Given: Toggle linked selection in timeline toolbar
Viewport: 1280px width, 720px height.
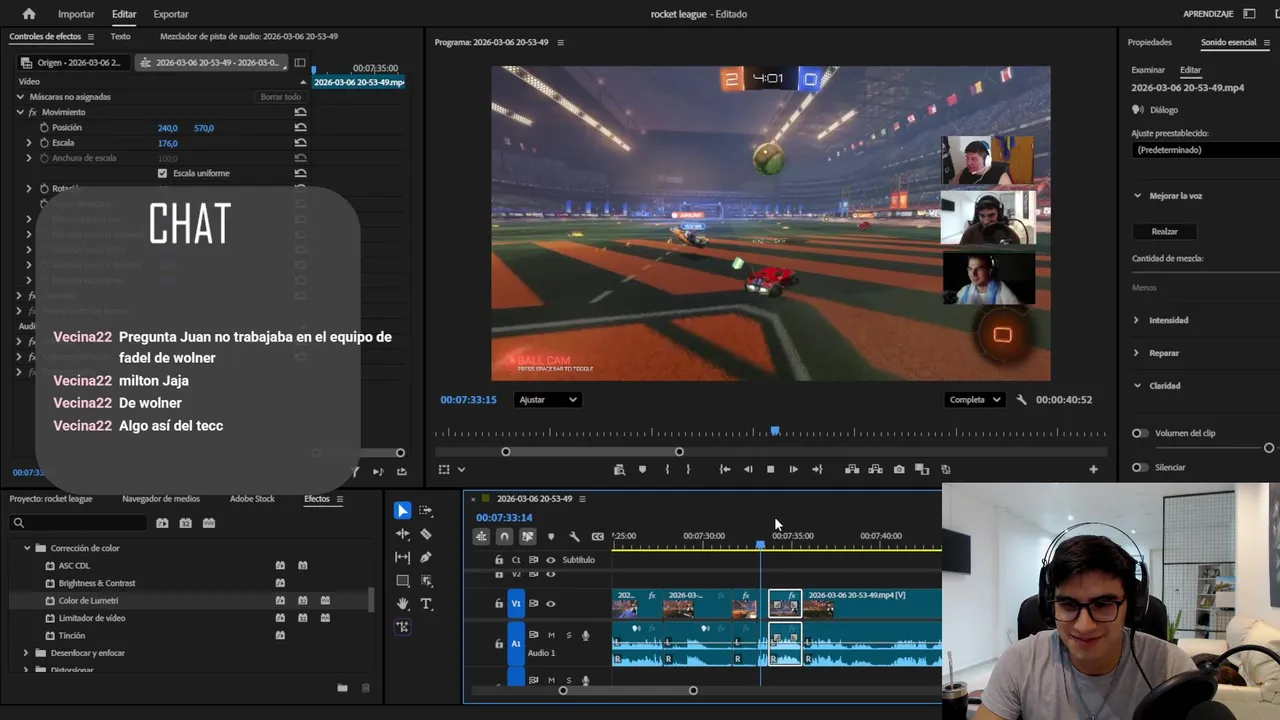Looking at the screenshot, I should coord(527,537).
